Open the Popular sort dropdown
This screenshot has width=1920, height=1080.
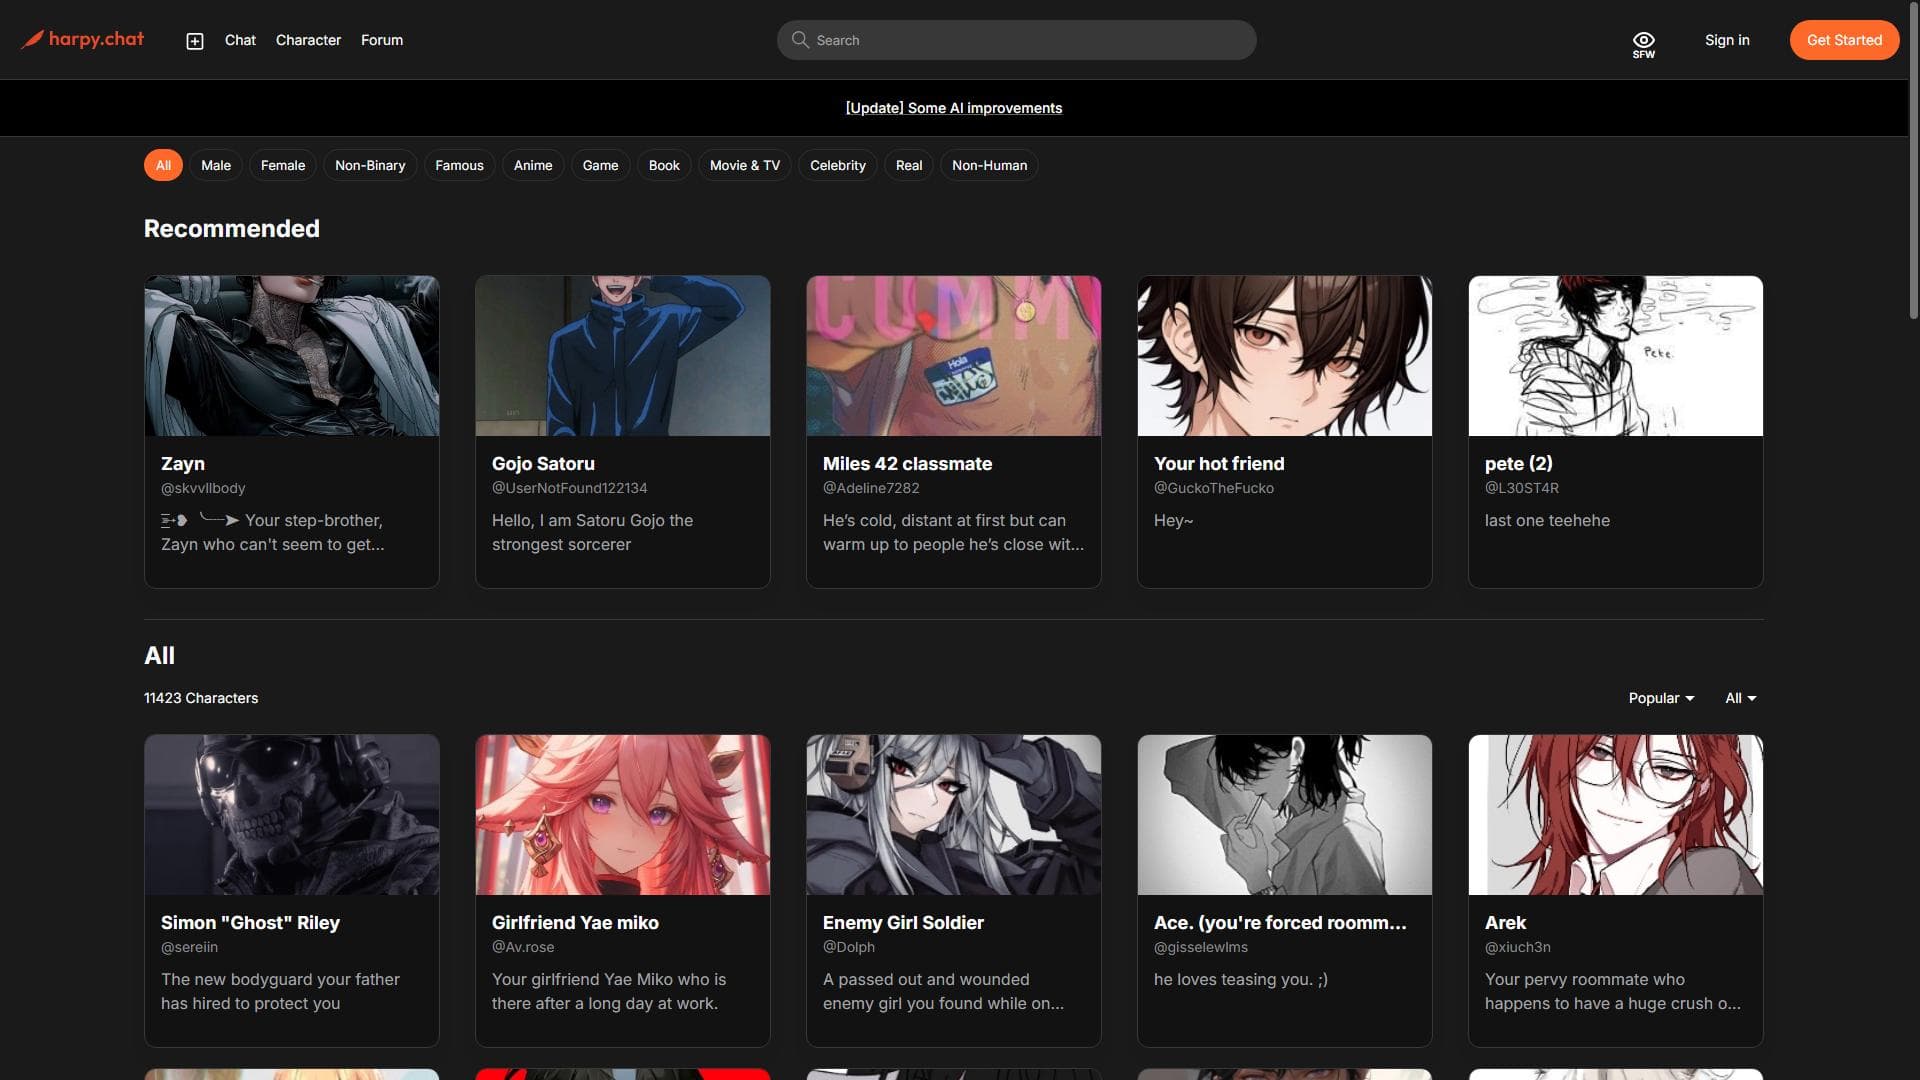[1660, 698]
